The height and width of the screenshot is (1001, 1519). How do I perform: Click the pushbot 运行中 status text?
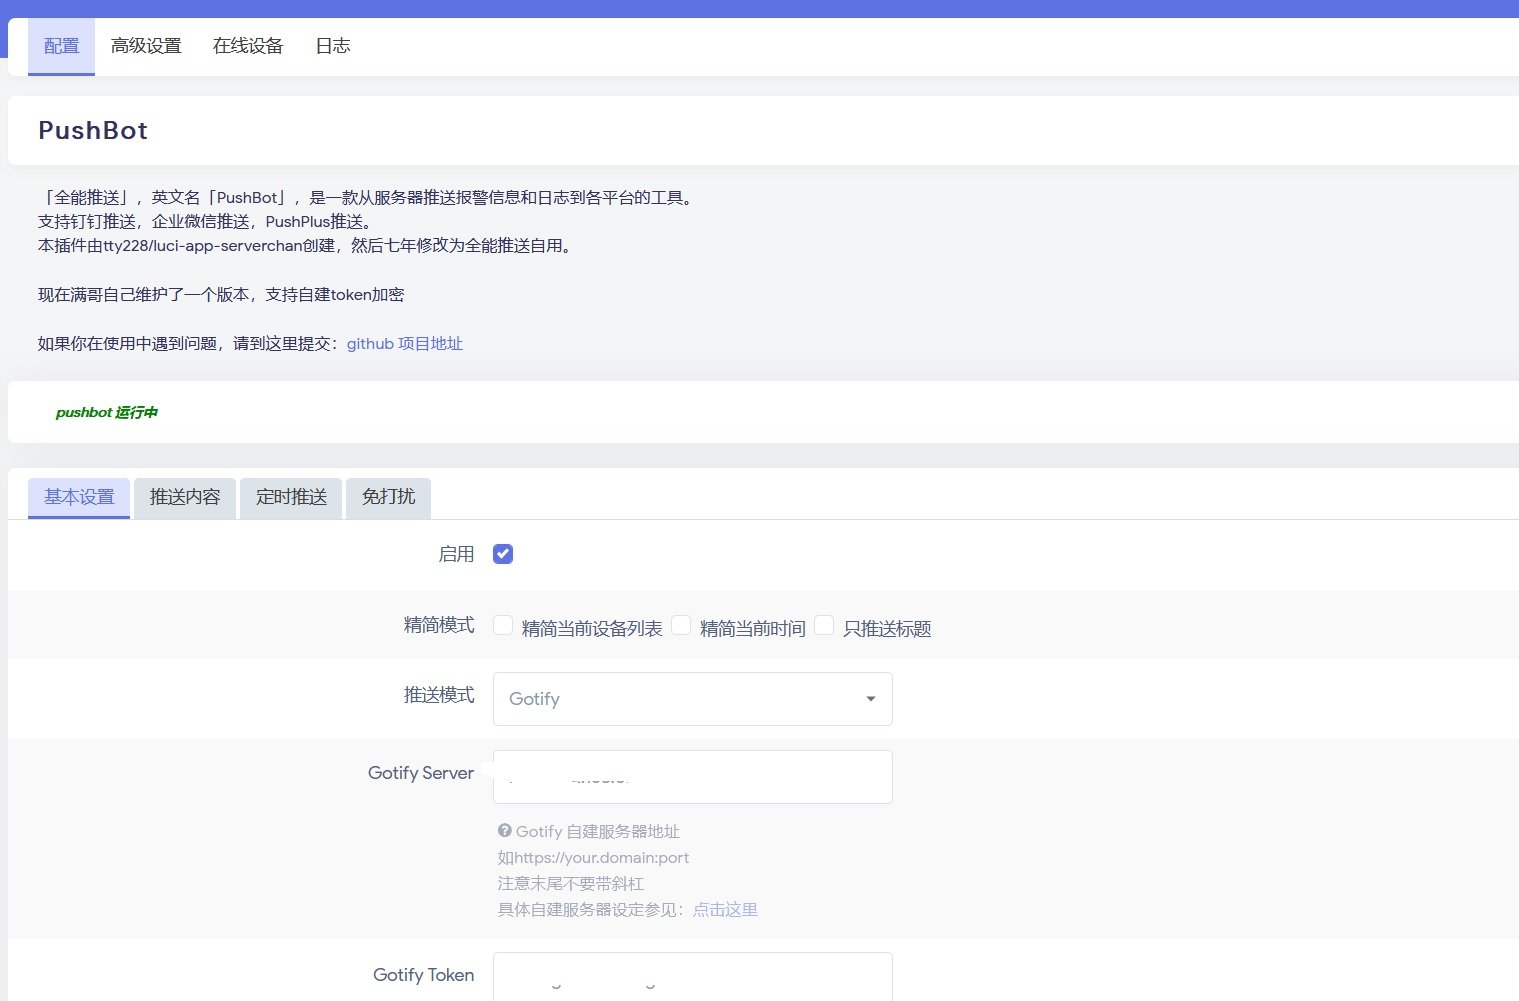point(107,412)
